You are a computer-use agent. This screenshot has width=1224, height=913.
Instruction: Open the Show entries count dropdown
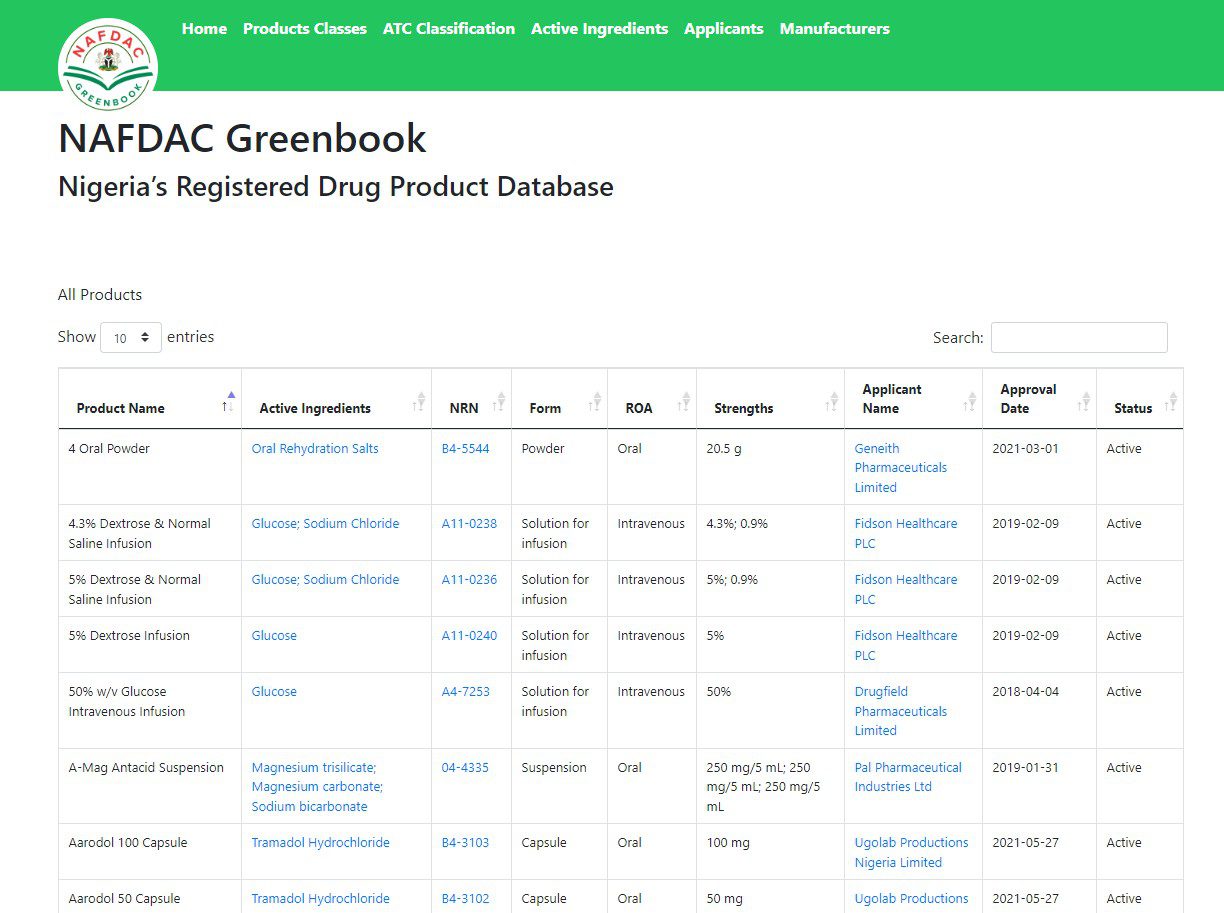[131, 337]
